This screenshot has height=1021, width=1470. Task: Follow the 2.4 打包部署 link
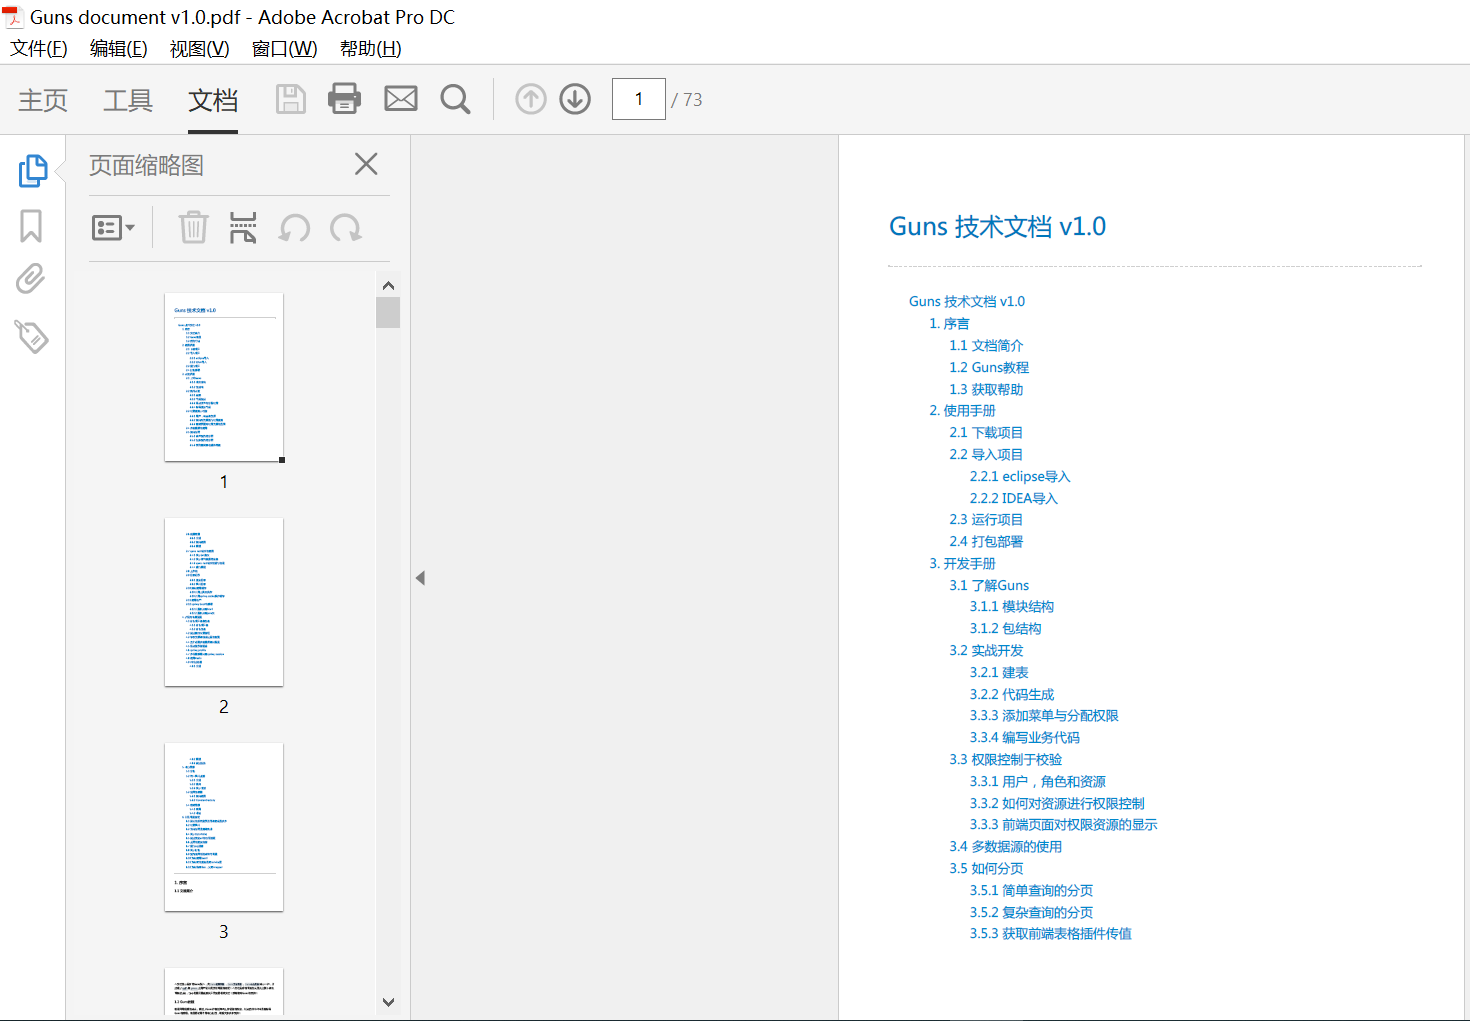986,541
